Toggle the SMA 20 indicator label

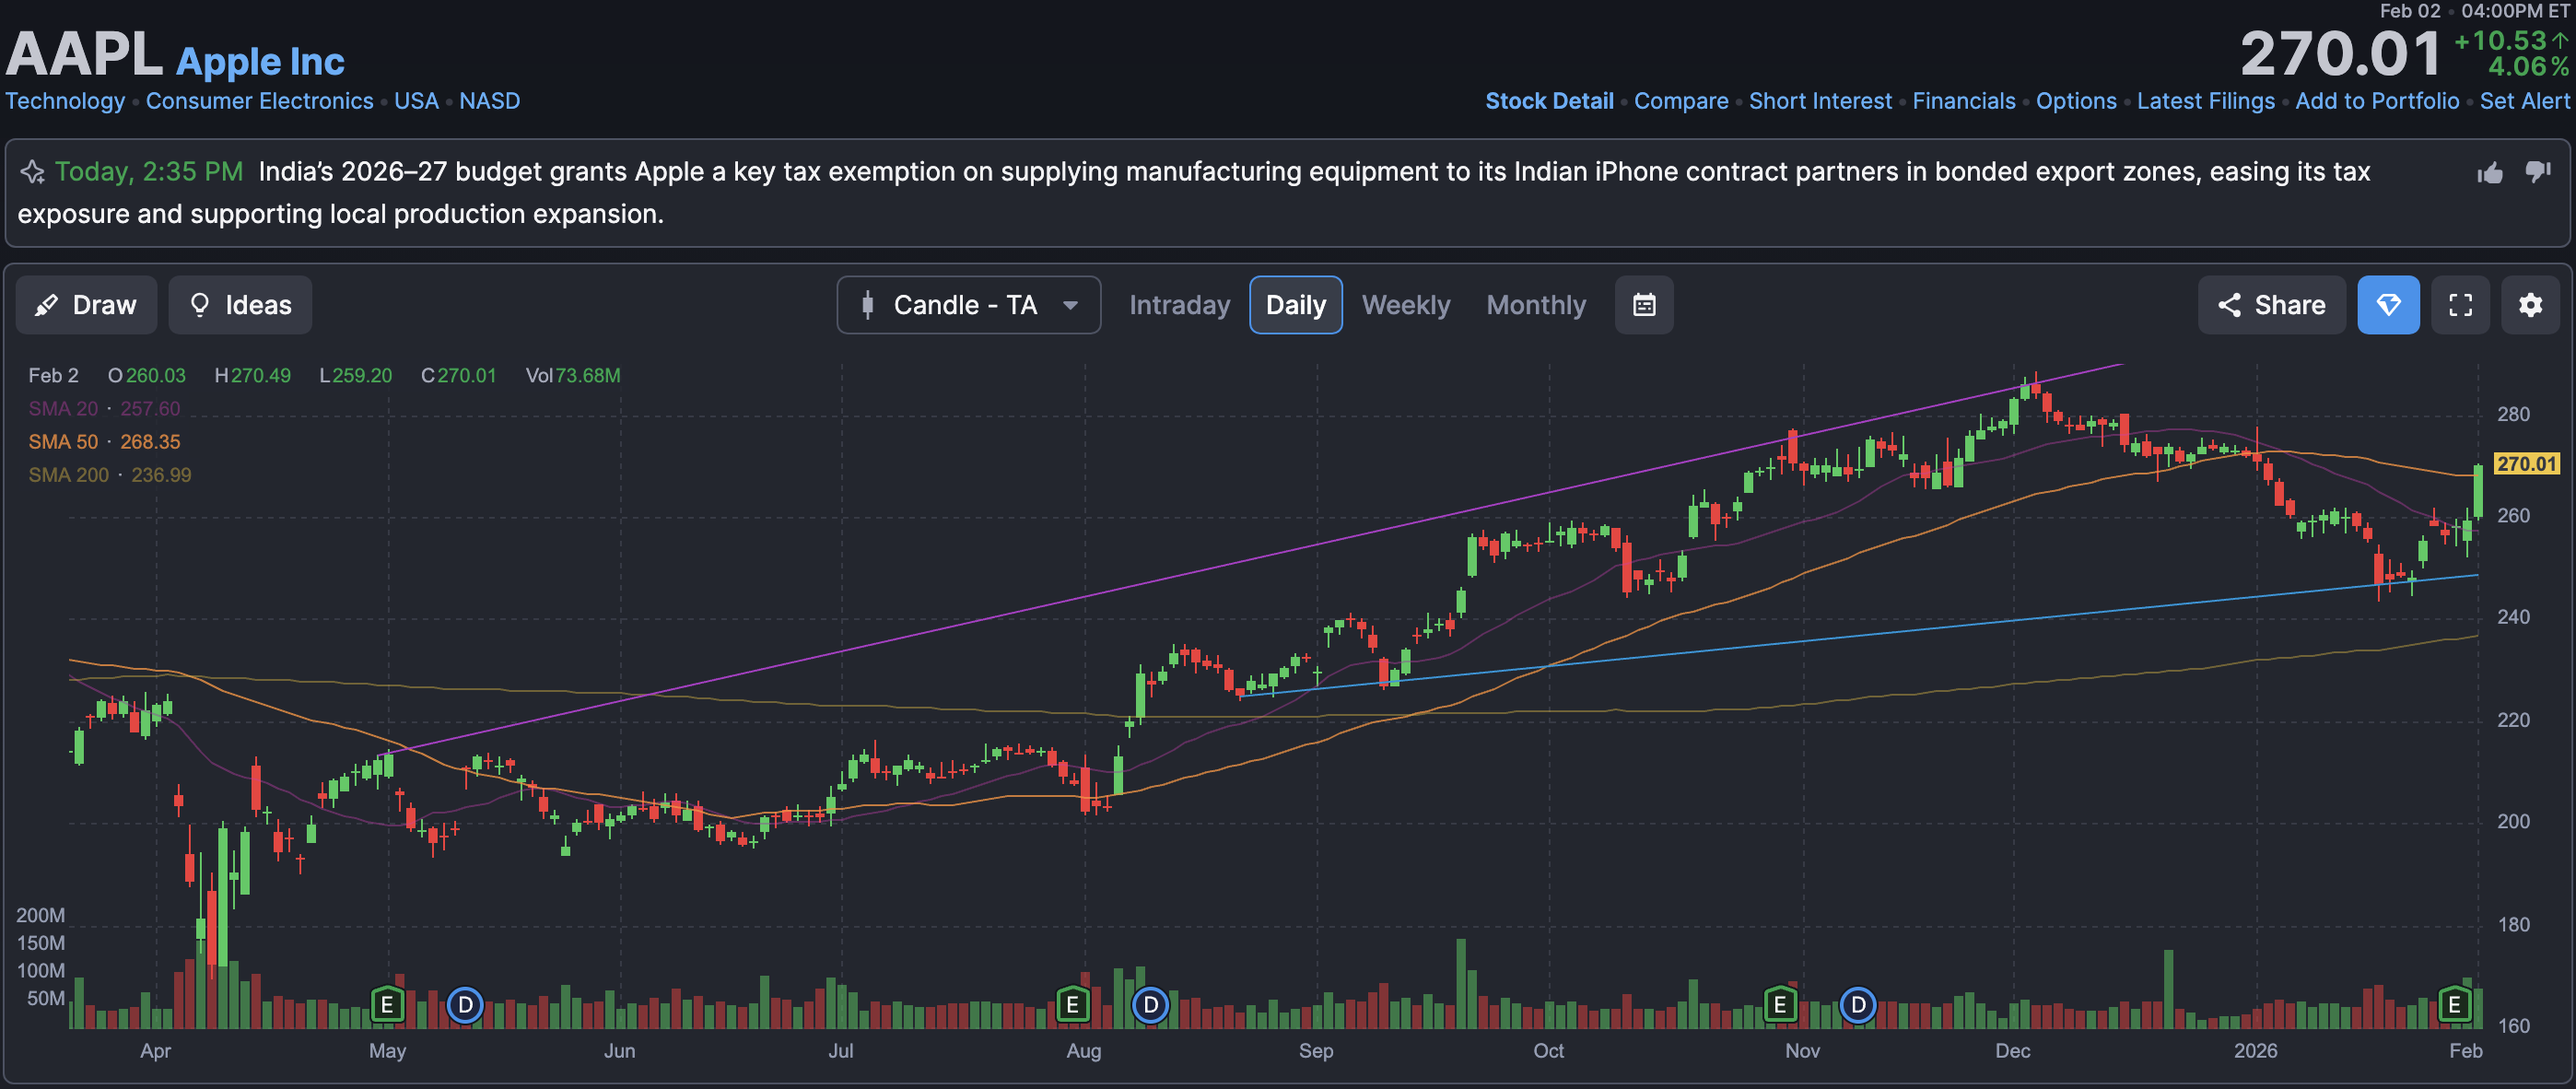63,409
